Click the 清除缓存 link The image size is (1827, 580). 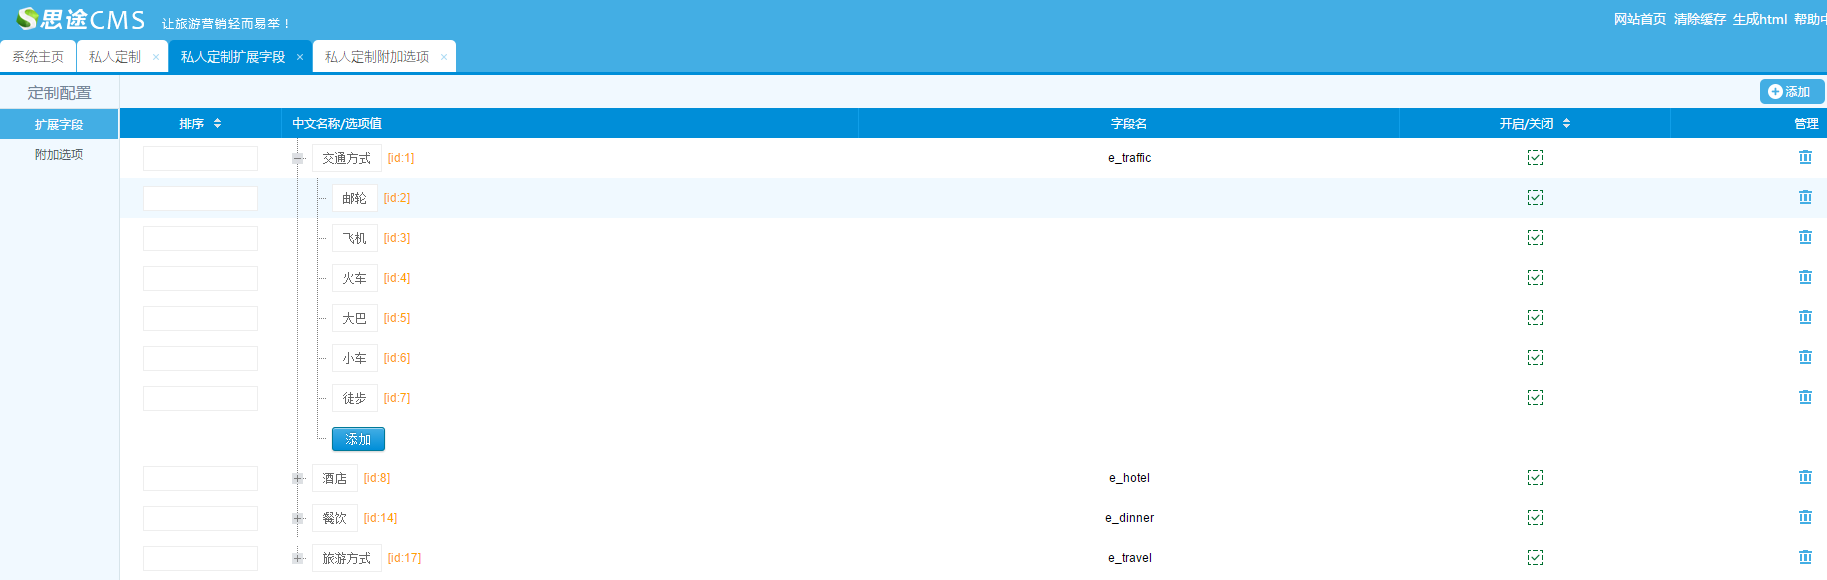(x=1699, y=19)
